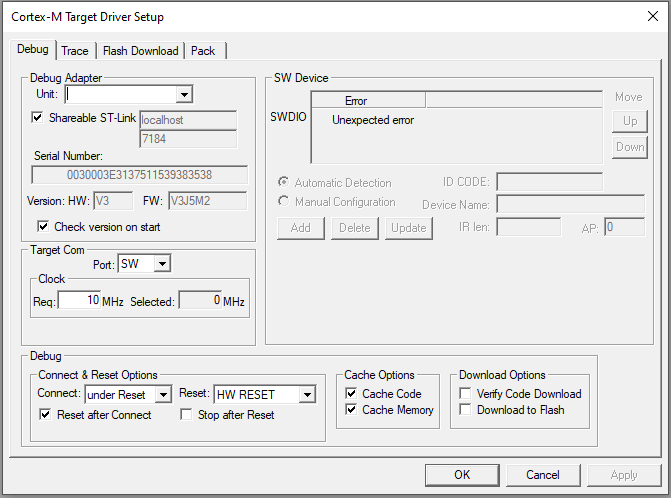Click the Cancel button
The height and width of the screenshot is (498, 671).
pyautogui.click(x=543, y=475)
